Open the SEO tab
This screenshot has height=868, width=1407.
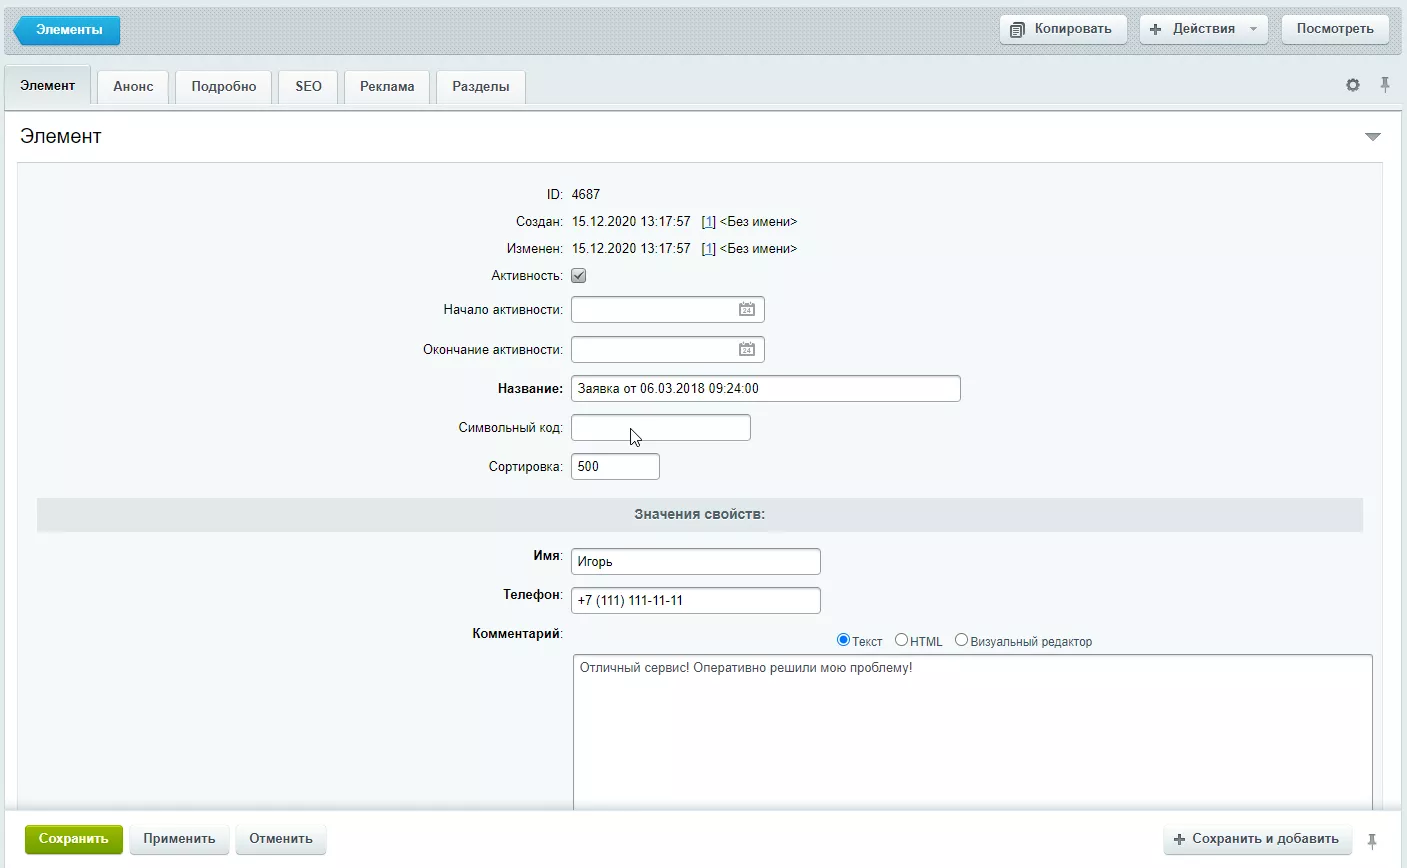(309, 86)
